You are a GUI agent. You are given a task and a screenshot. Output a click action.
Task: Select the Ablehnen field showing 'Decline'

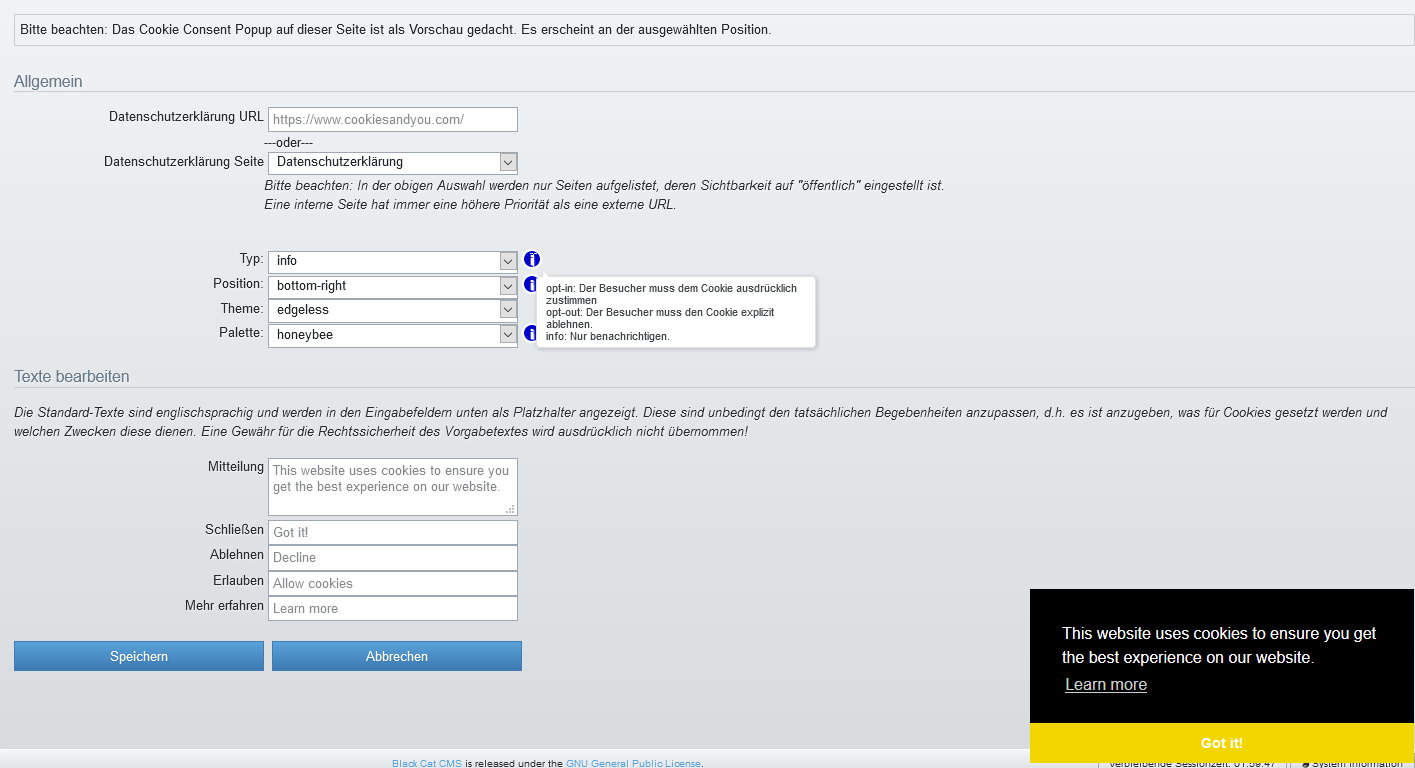coord(392,557)
